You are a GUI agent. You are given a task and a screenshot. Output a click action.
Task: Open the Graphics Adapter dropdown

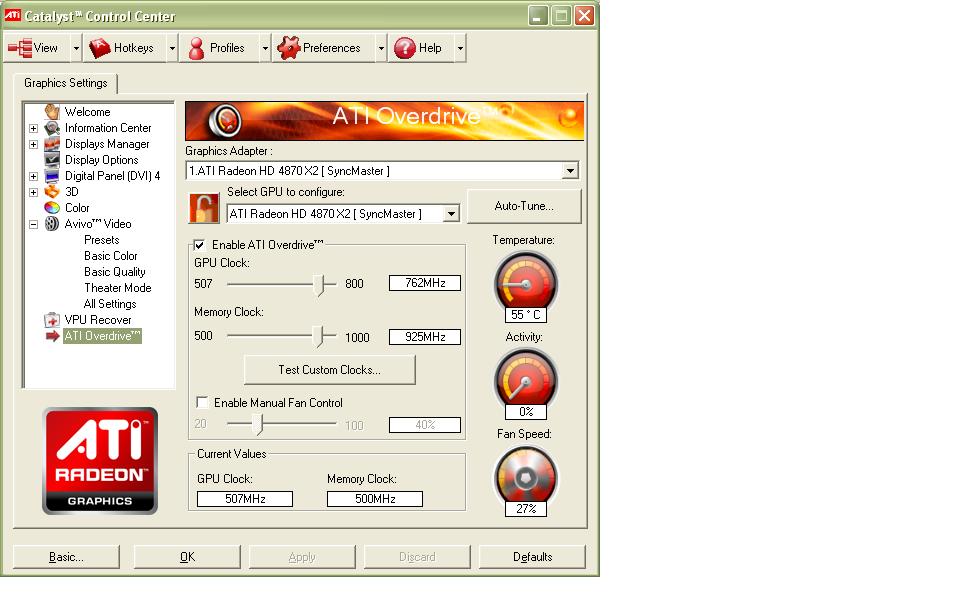click(570, 171)
